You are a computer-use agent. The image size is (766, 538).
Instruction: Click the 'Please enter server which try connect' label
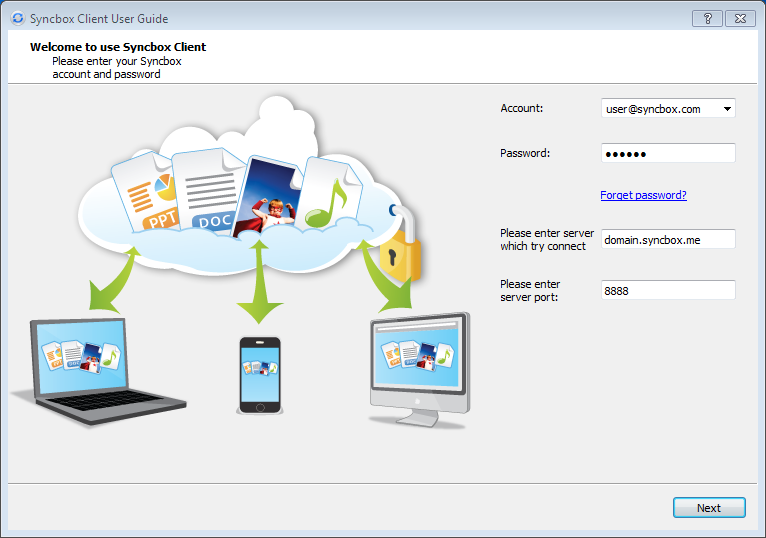pyautogui.click(x=547, y=239)
